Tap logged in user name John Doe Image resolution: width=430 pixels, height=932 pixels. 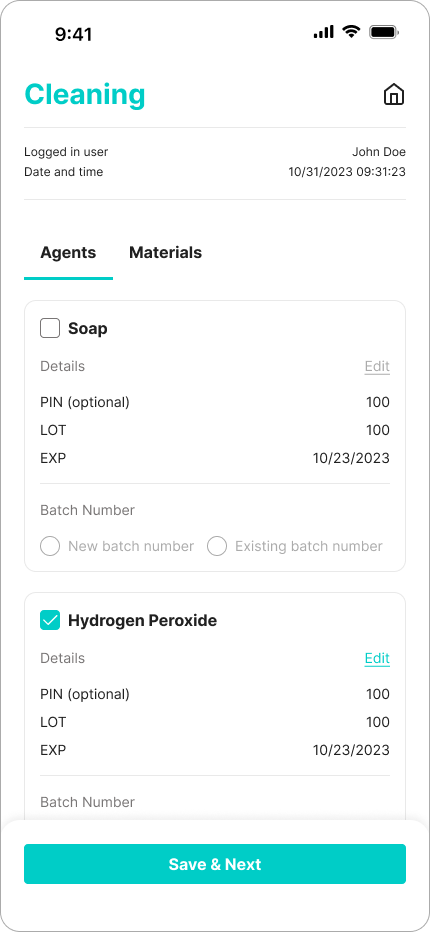click(379, 152)
